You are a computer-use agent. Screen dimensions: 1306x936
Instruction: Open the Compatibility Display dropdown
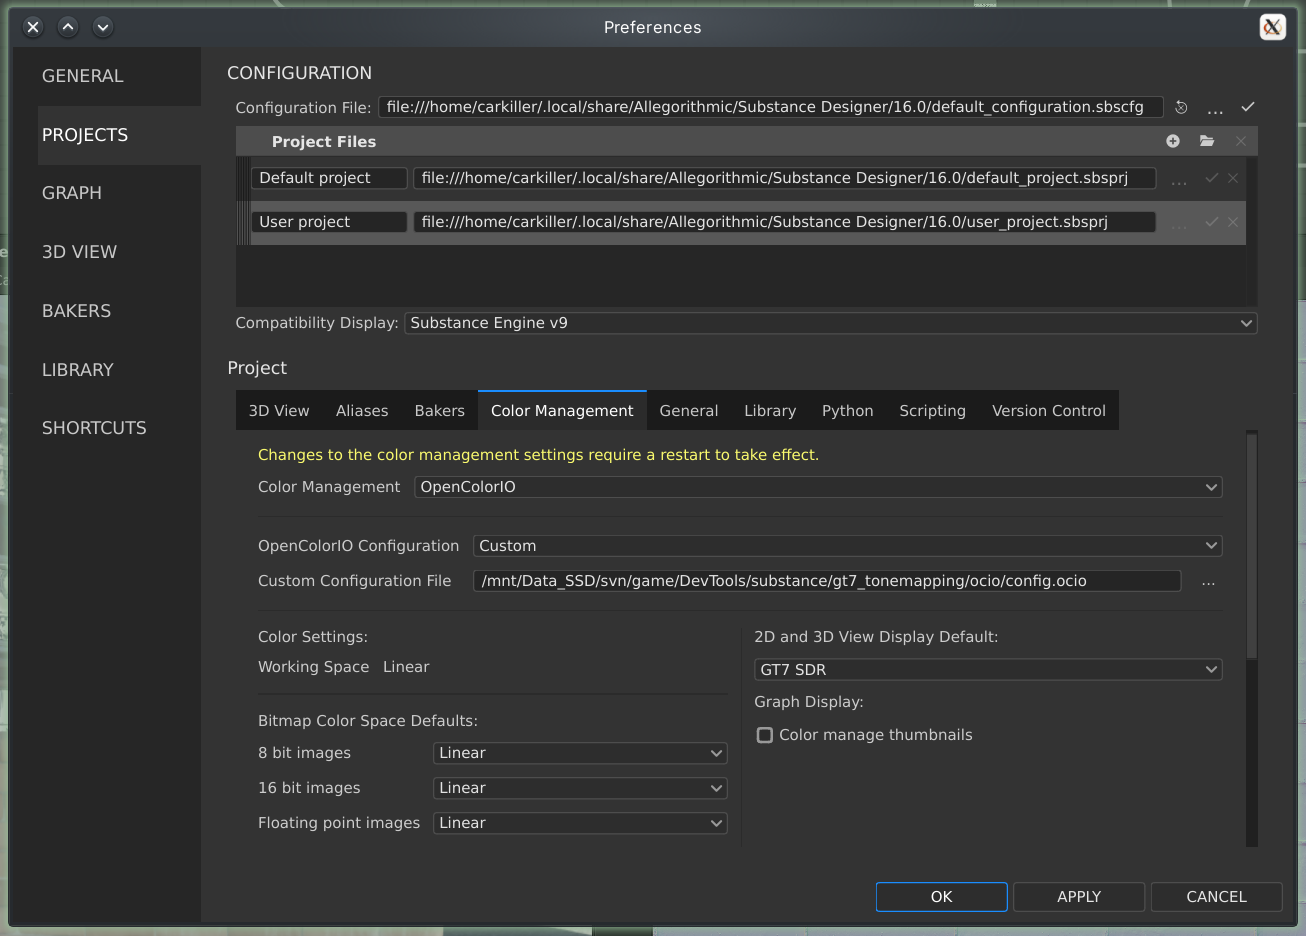(x=830, y=323)
